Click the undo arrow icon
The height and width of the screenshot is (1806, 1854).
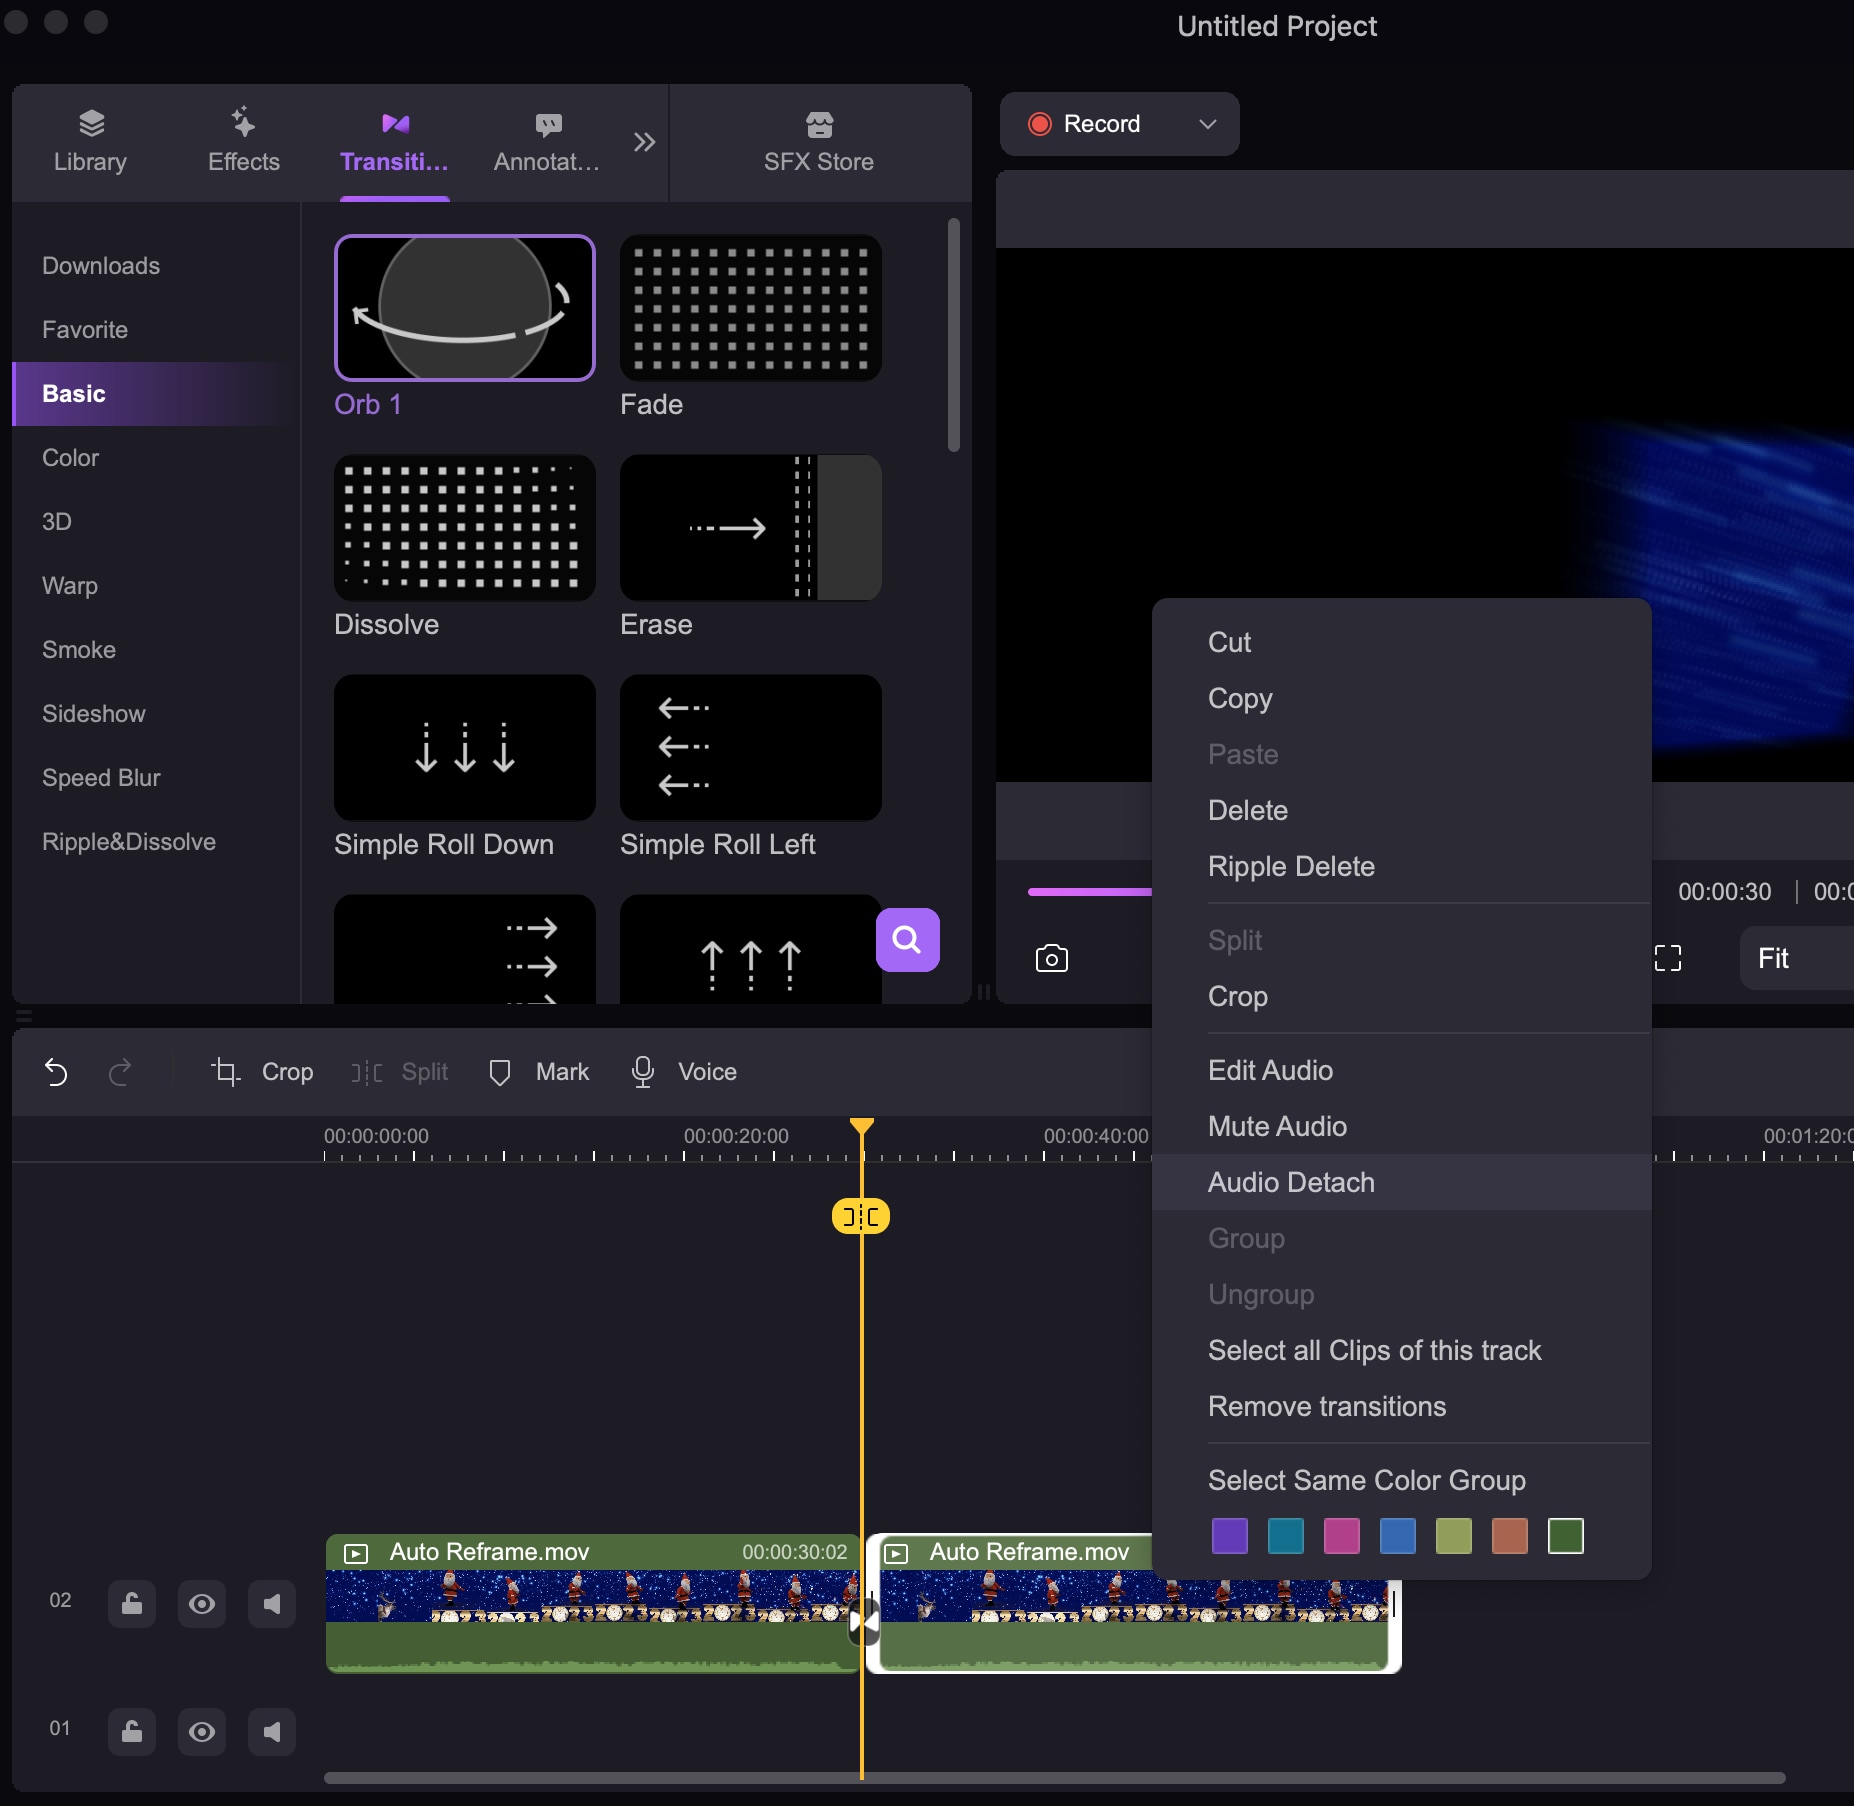[56, 1072]
